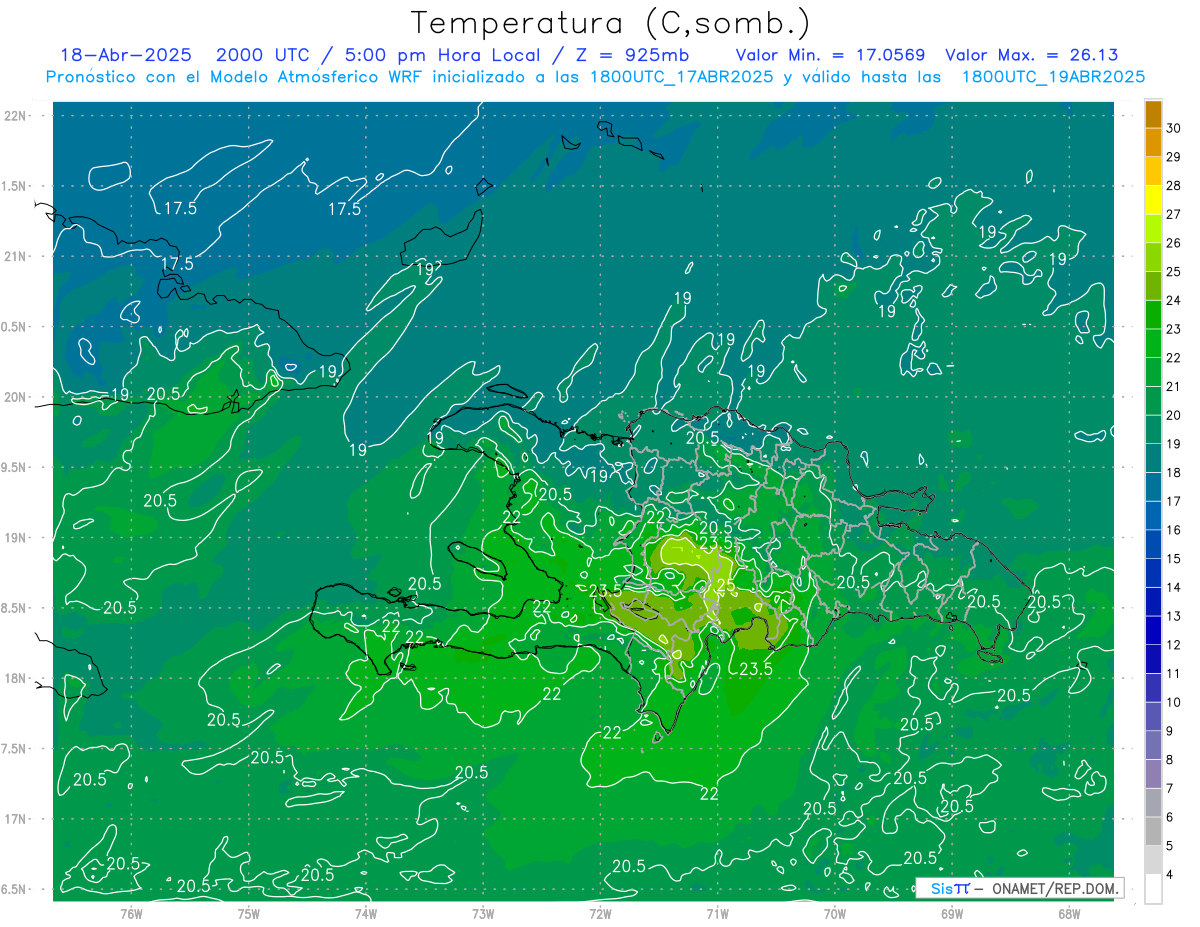
Task: Click the '18N' latitude axis label
Action: 16,679
